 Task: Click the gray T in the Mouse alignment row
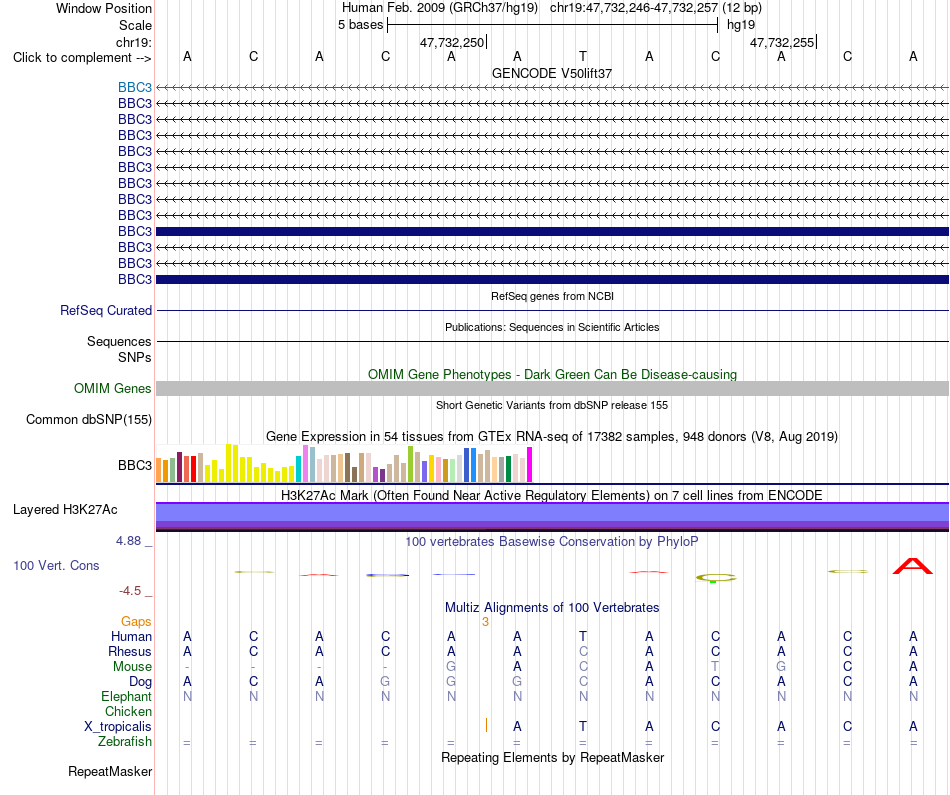click(716, 667)
